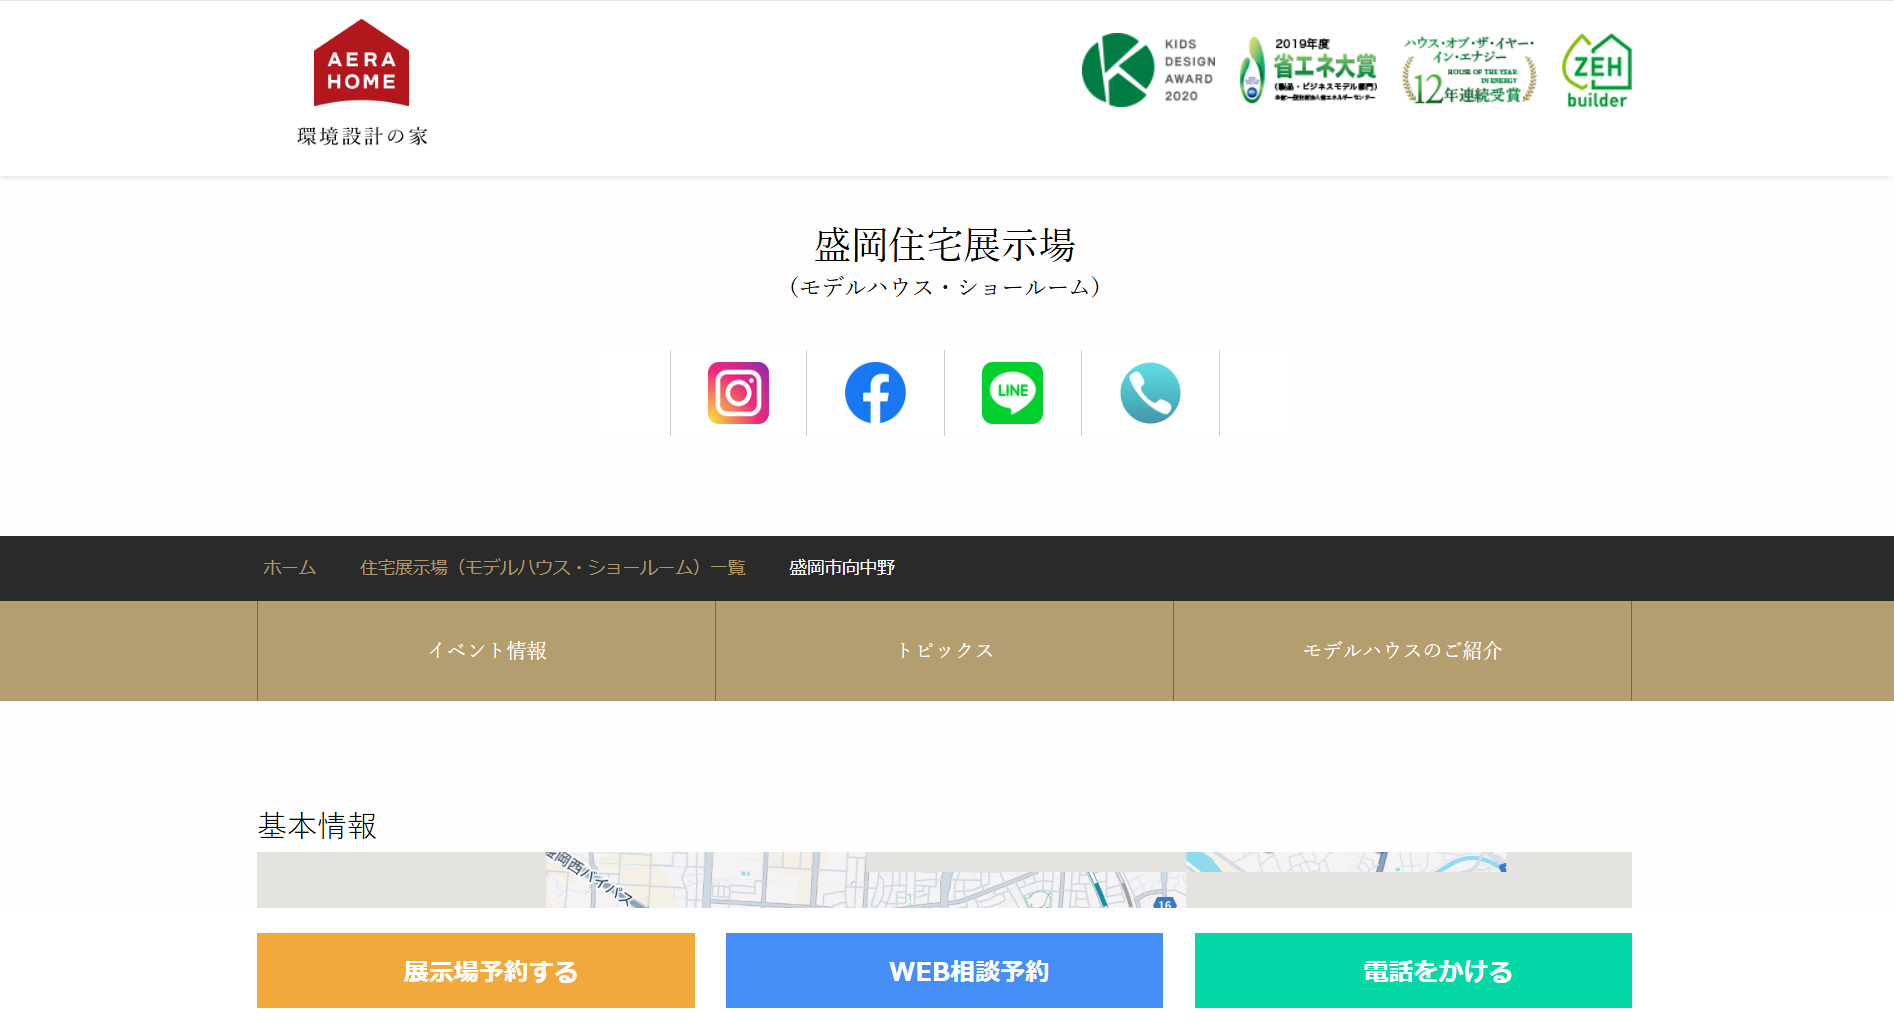1894x1030 pixels.
Task: Click the ZEH builder badge
Action: click(x=1596, y=70)
